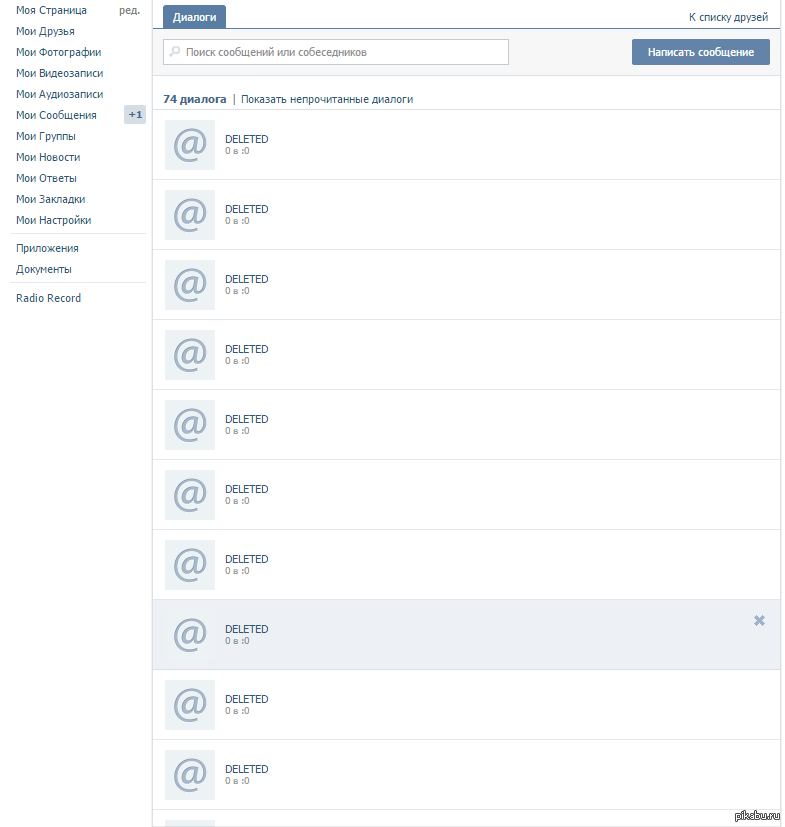
Task: Open Мои Друзья in the sidebar
Action: (45, 31)
